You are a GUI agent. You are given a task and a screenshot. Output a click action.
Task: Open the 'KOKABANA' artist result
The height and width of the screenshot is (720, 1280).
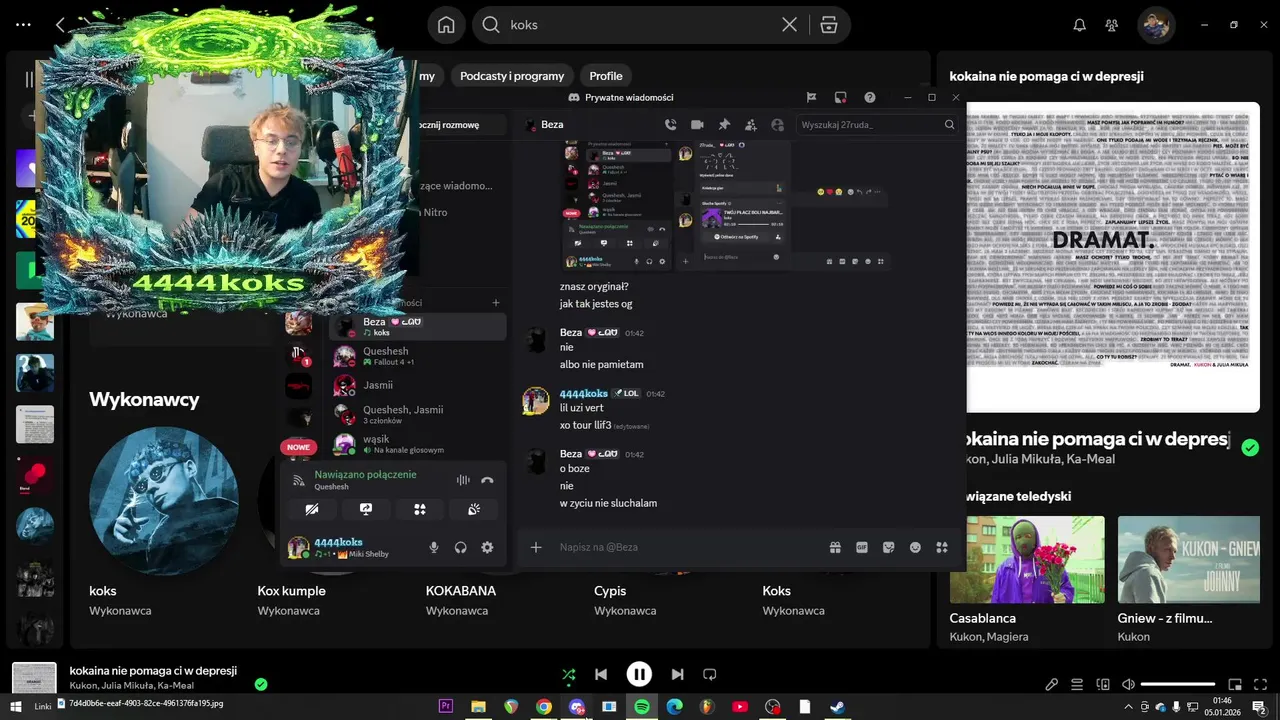tap(461, 591)
